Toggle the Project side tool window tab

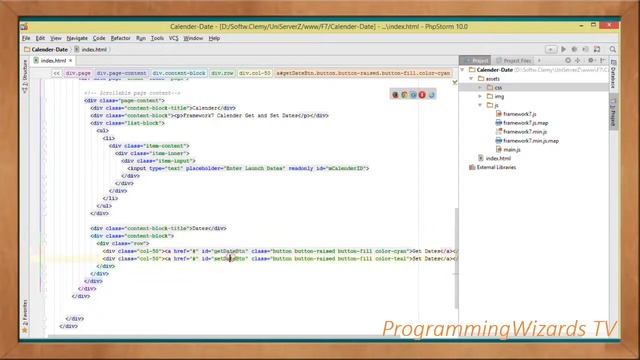613,112
